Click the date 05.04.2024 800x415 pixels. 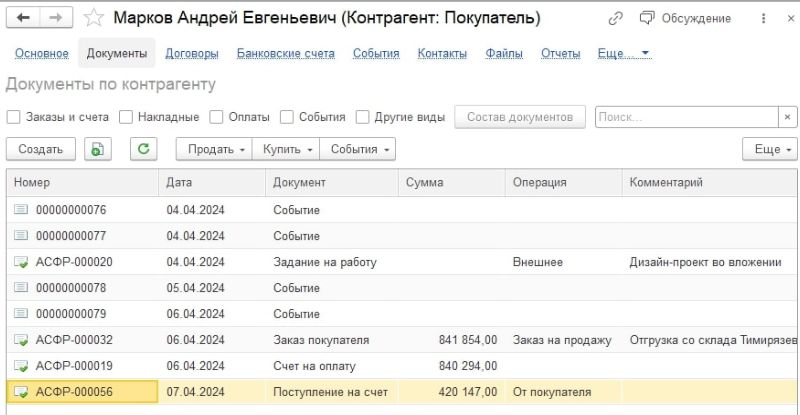point(195,287)
